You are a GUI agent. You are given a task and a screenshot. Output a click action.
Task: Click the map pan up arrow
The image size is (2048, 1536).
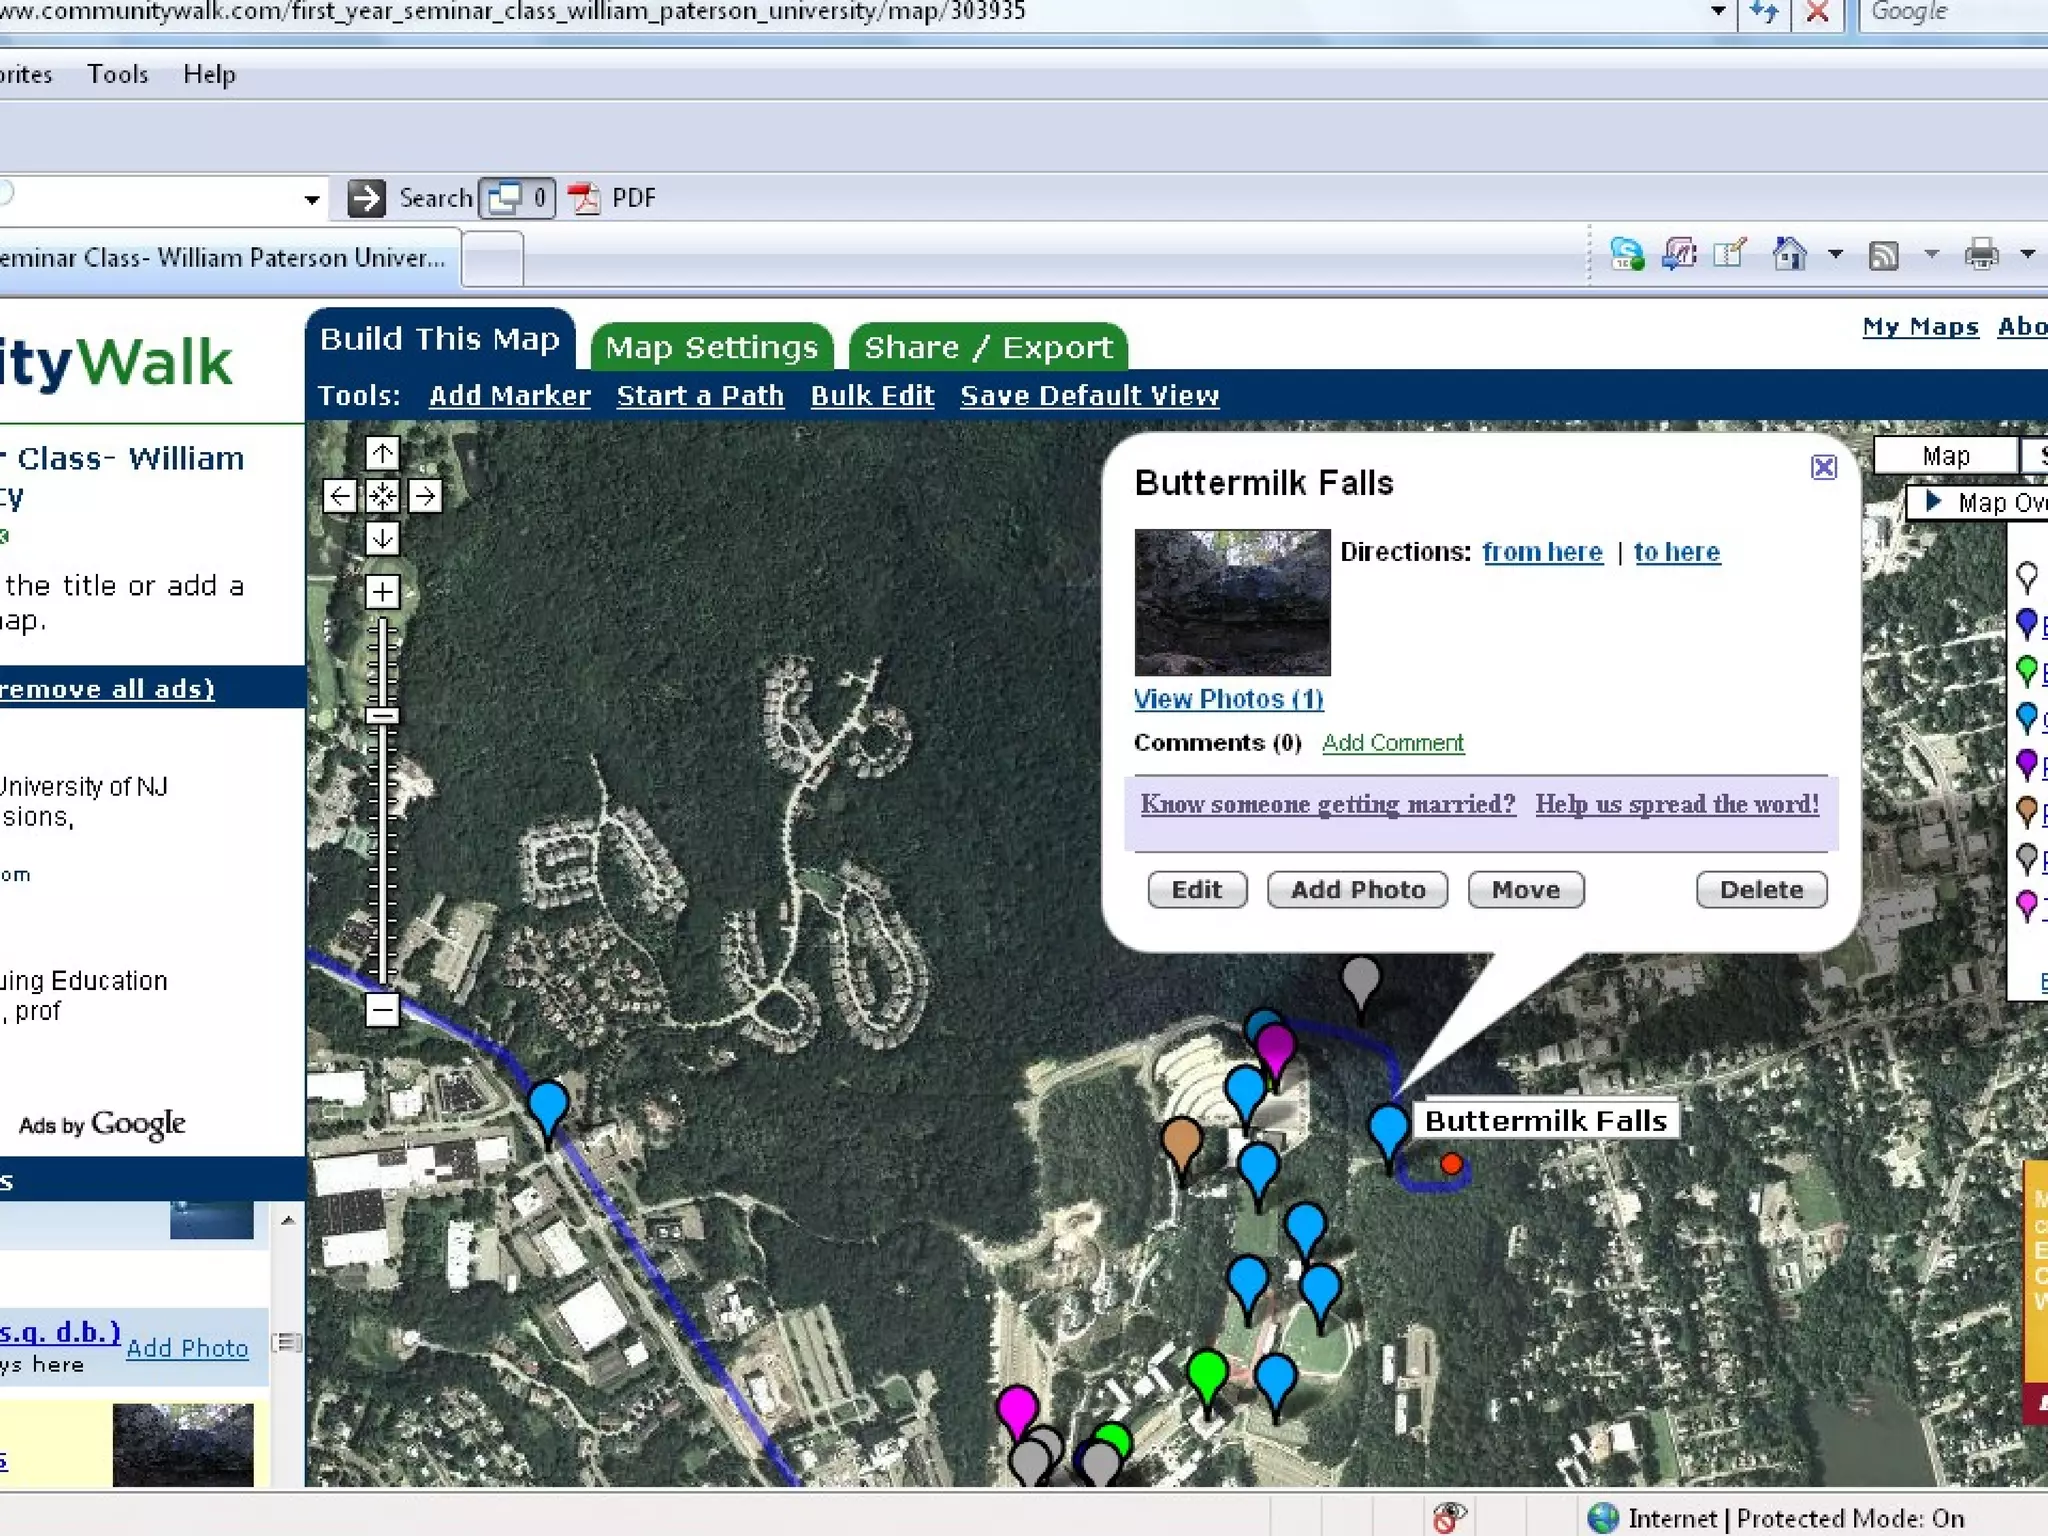pos(382,454)
